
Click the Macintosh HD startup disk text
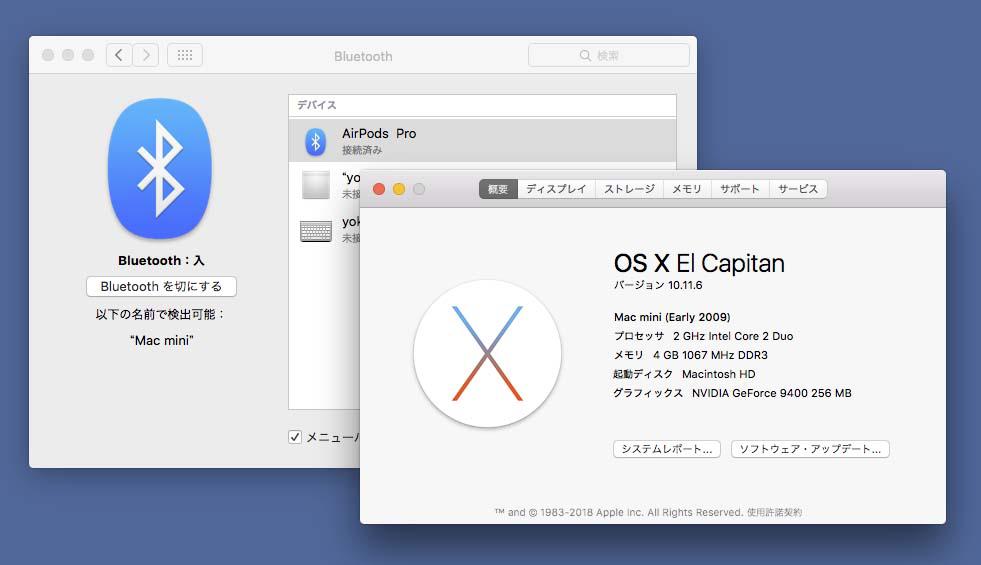[718, 374]
